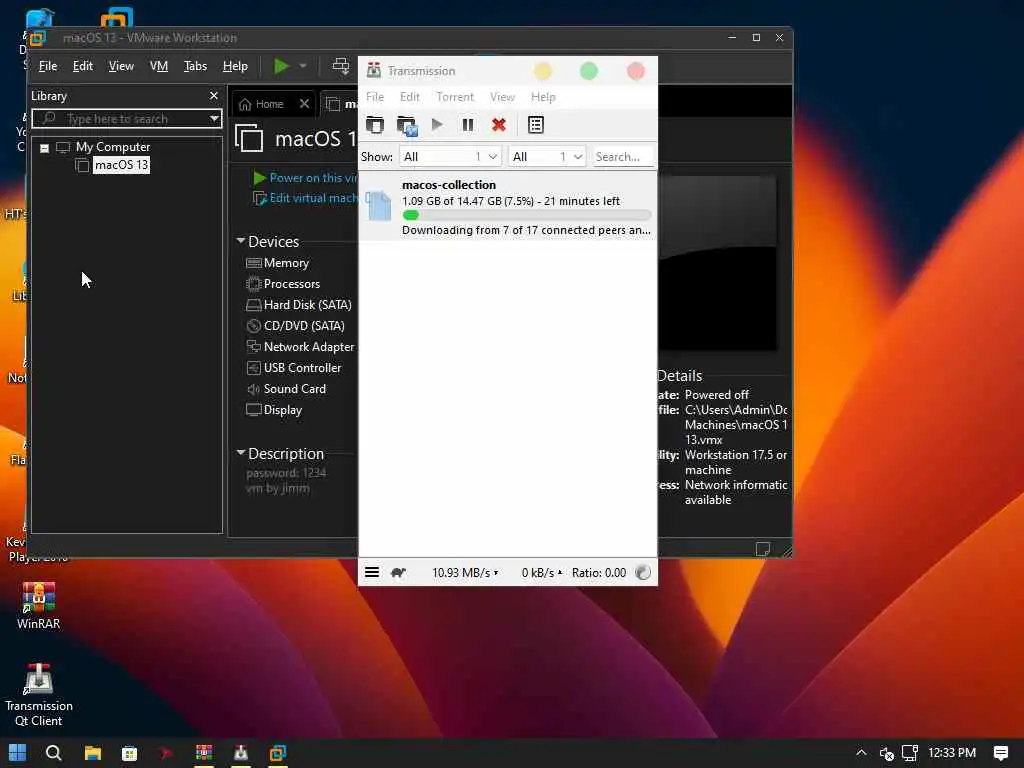Click Windows Start button
The width and height of the screenshot is (1024, 768).
tap(18, 753)
